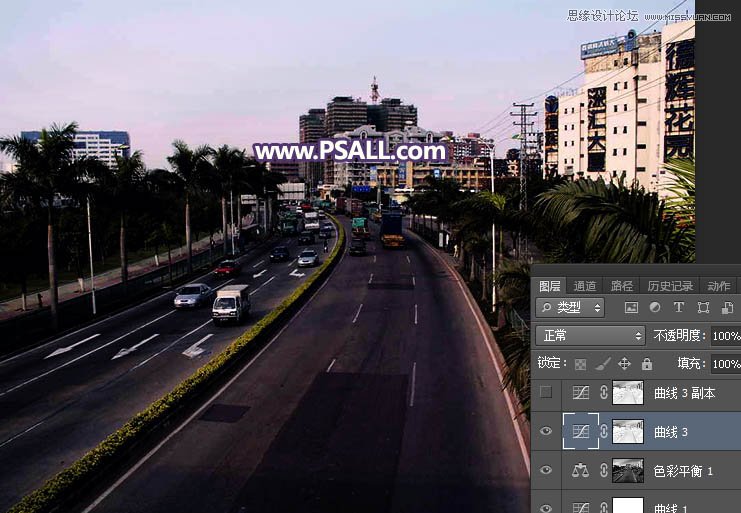Select the Color Balance 1 adjustment icon
Image resolution: width=741 pixels, height=513 pixels.
click(x=580, y=471)
